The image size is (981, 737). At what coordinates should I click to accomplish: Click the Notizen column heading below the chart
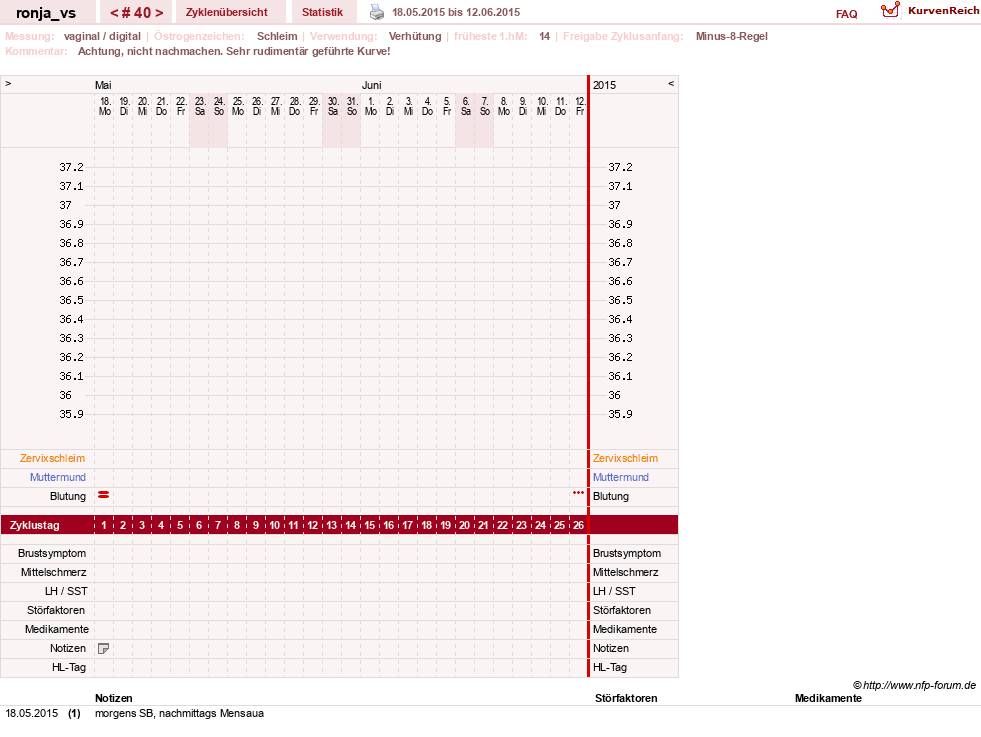pos(113,698)
